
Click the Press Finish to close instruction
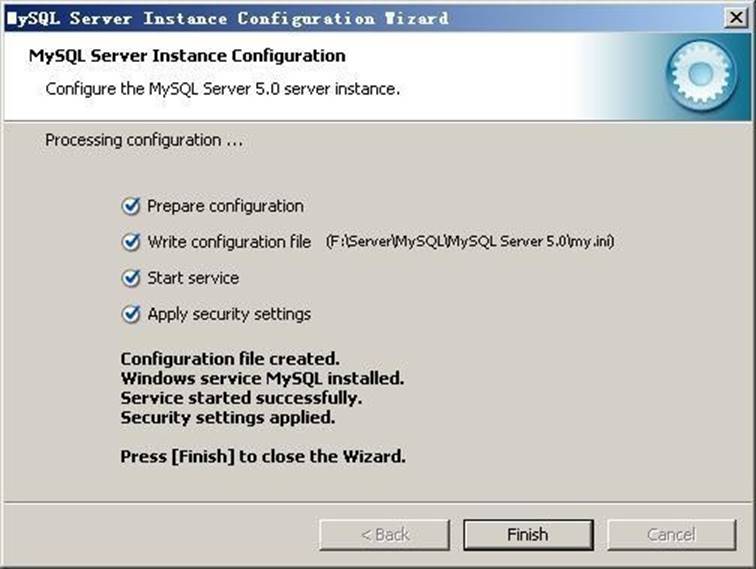[263, 456]
